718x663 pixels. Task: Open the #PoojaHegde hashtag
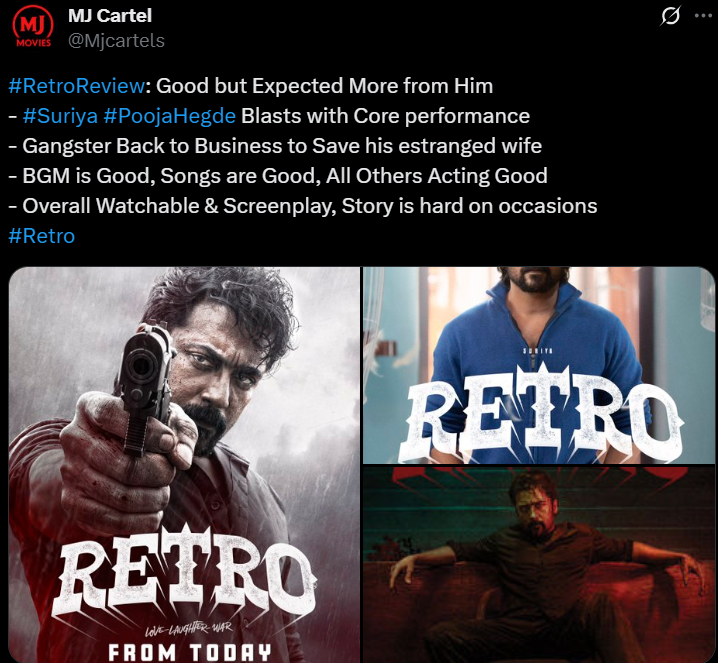pos(169,116)
